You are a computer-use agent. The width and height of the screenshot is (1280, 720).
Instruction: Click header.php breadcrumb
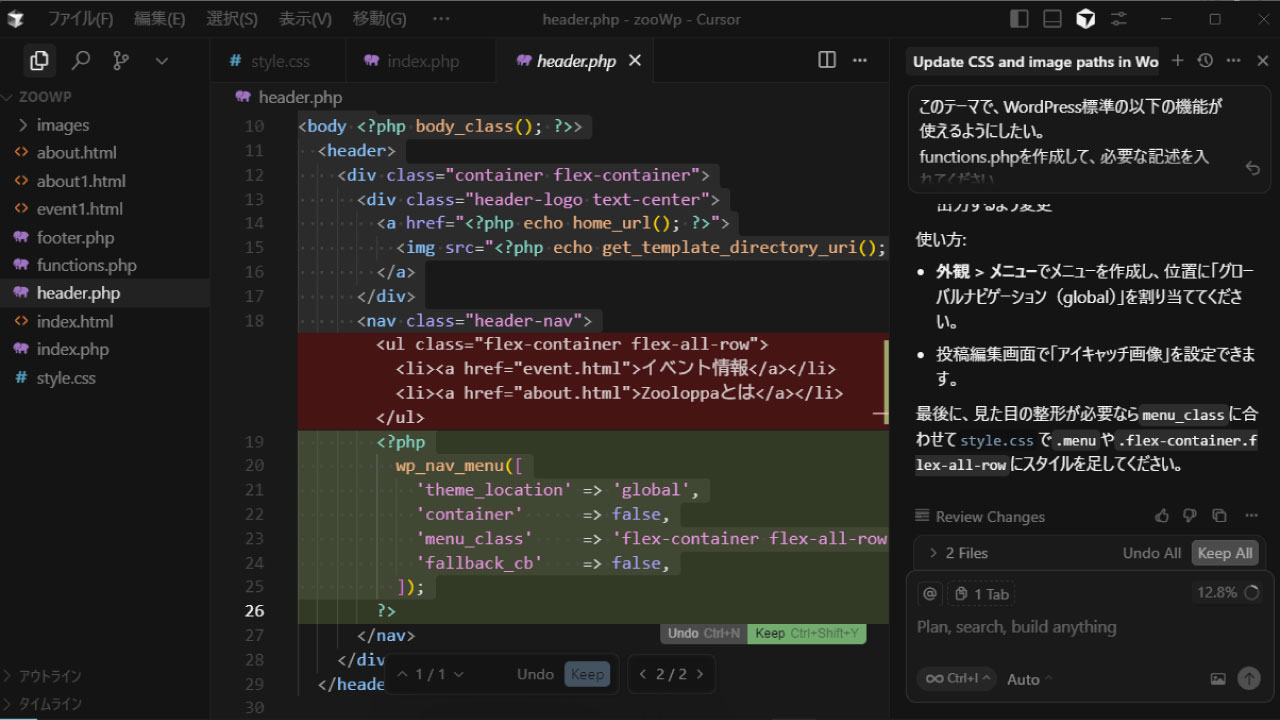[299, 97]
